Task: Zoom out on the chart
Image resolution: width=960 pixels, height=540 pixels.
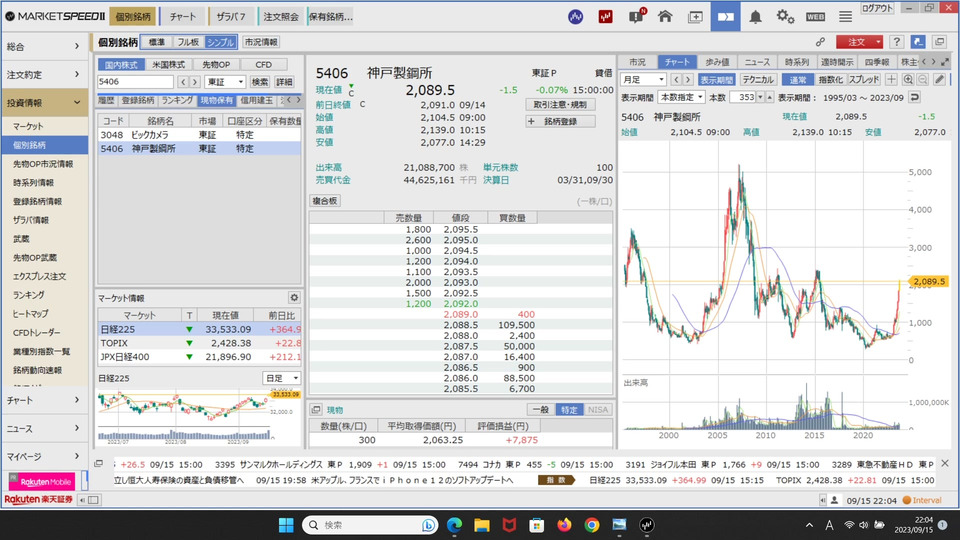Action: point(923,80)
